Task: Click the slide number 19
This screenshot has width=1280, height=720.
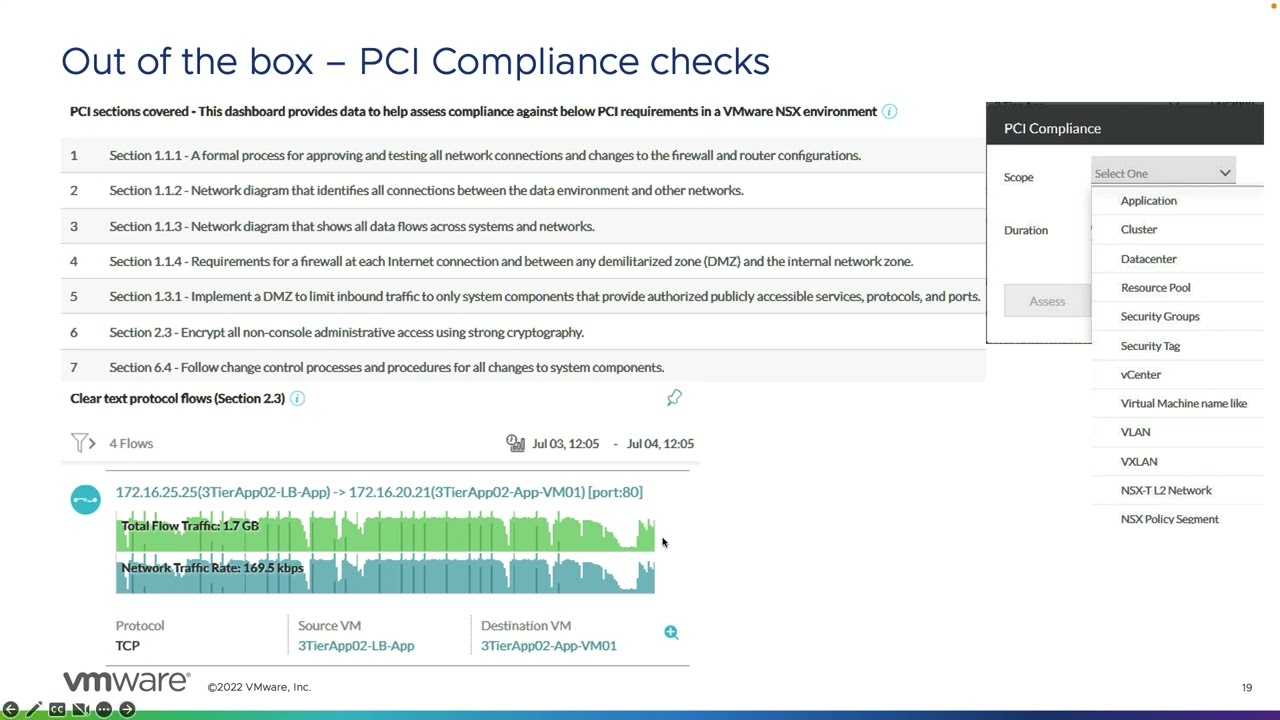Action: click(1247, 687)
